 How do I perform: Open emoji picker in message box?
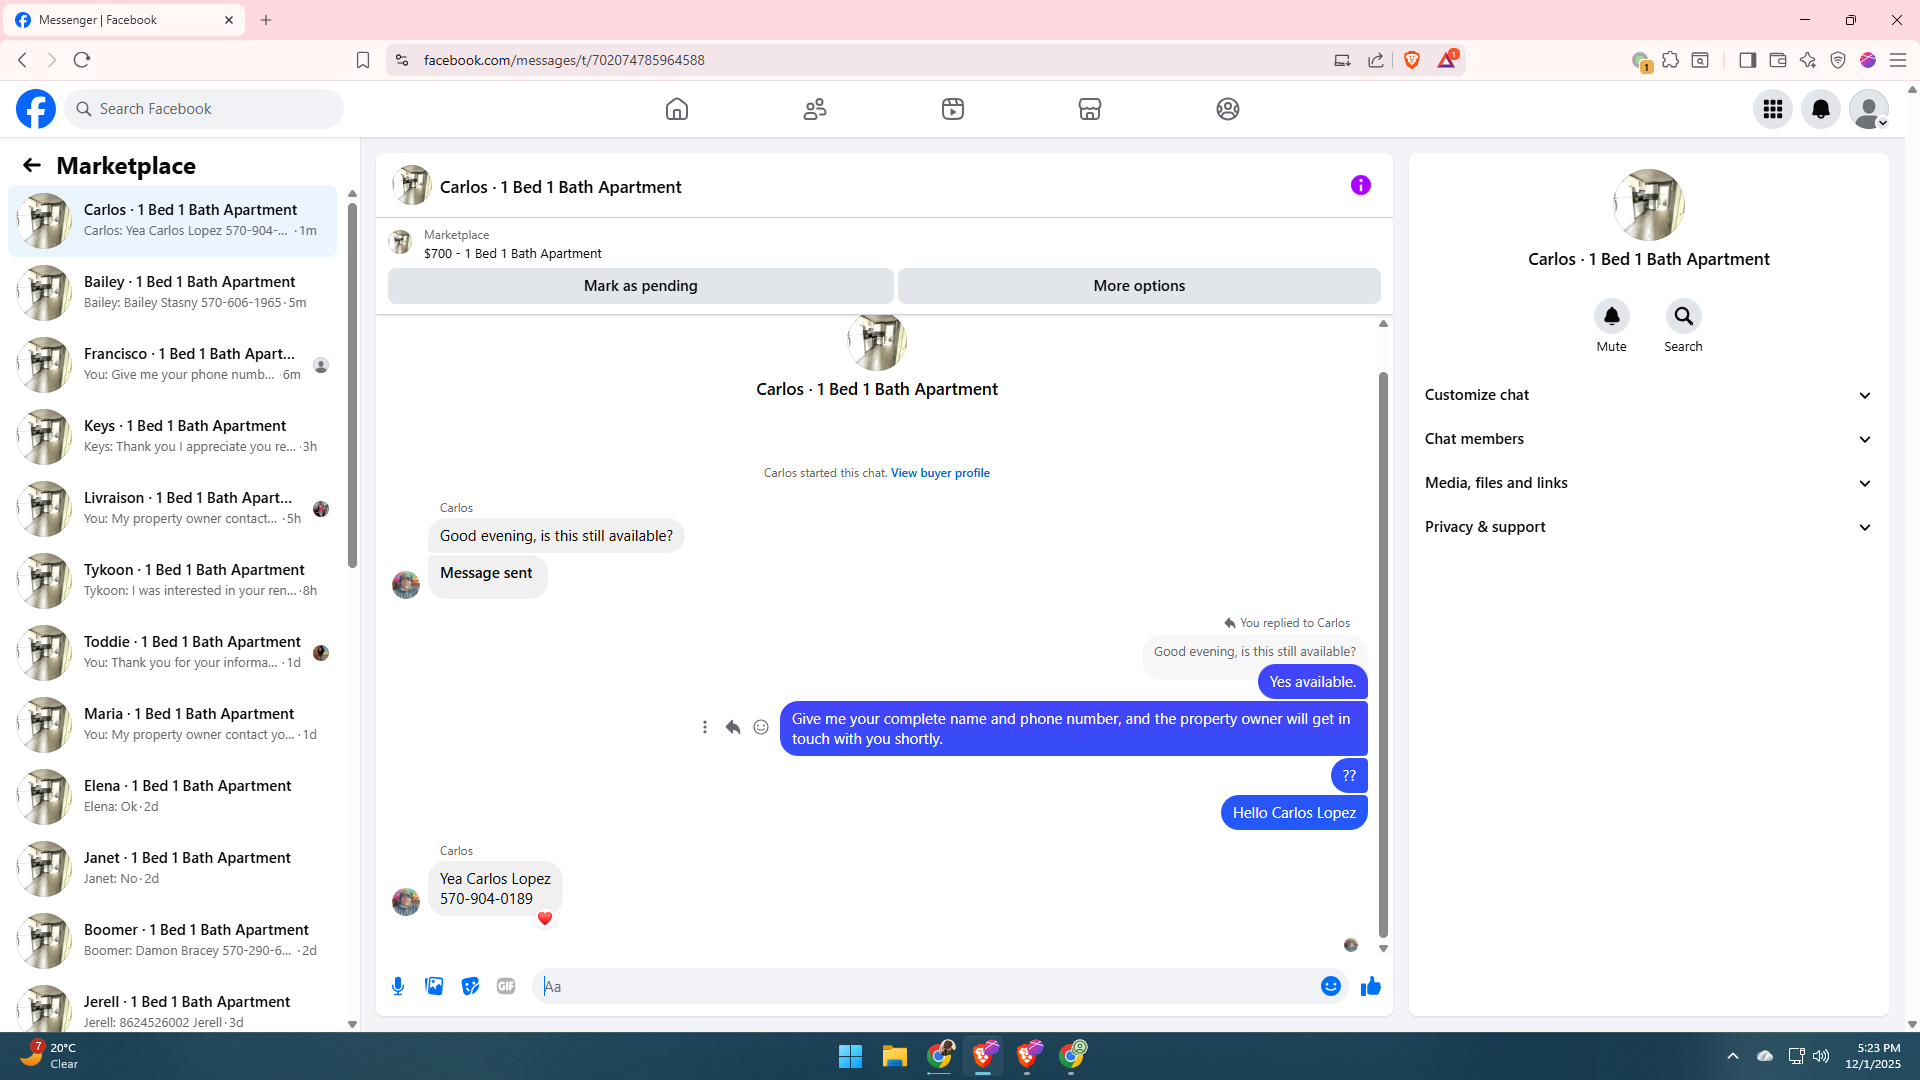pyautogui.click(x=1330, y=986)
